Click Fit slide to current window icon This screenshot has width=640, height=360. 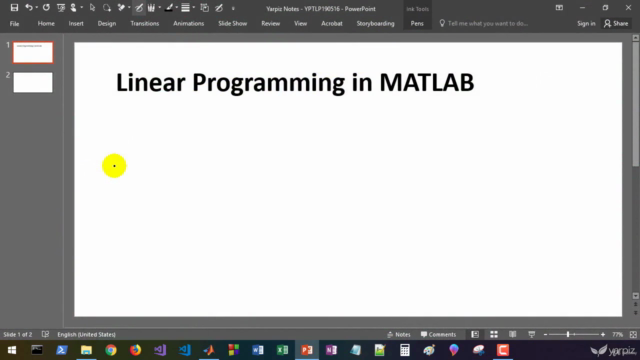click(x=633, y=334)
